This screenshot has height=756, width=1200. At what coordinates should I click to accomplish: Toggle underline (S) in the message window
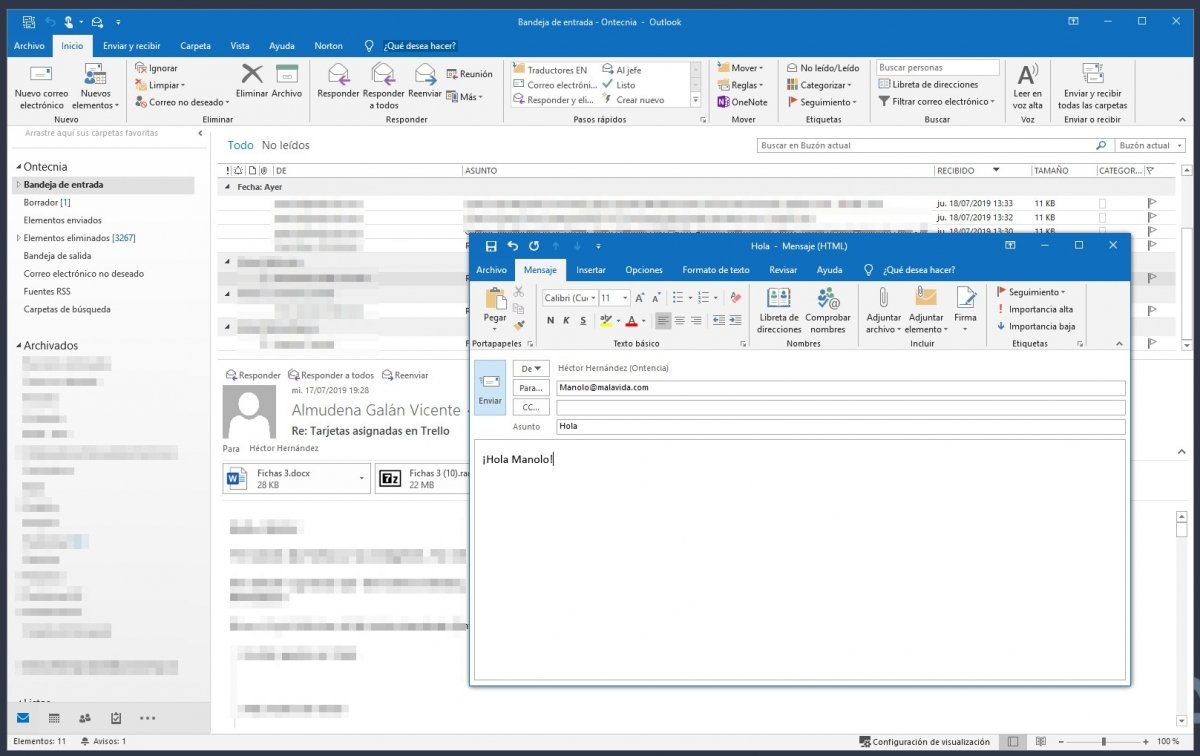pos(582,320)
